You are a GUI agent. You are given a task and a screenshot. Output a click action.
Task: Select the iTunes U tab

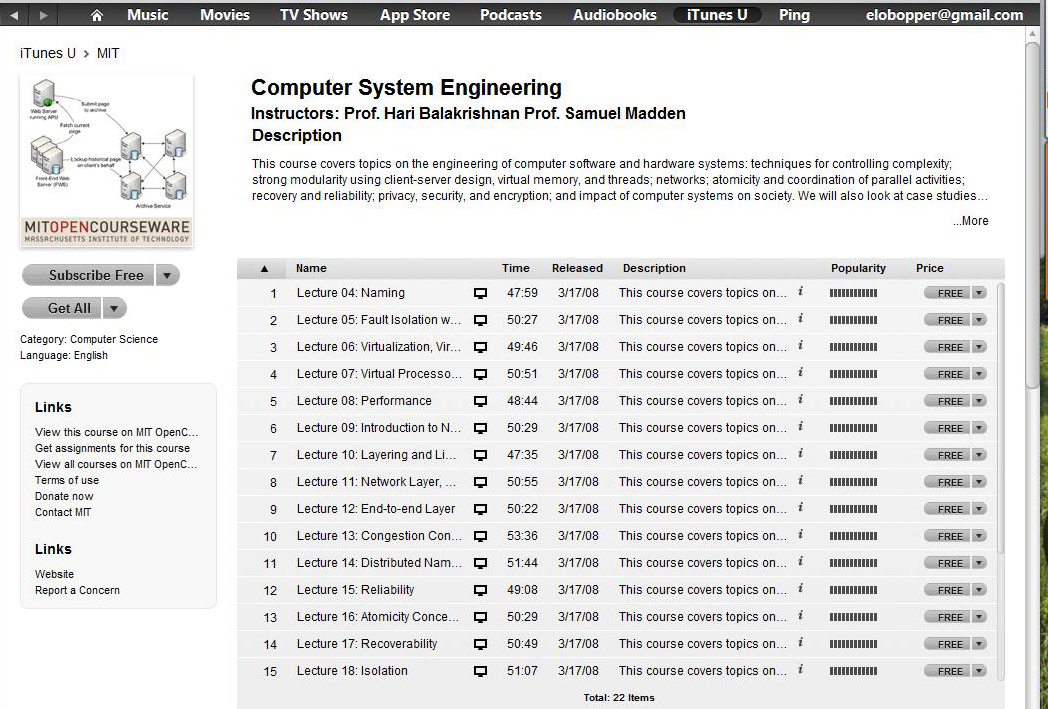point(716,15)
